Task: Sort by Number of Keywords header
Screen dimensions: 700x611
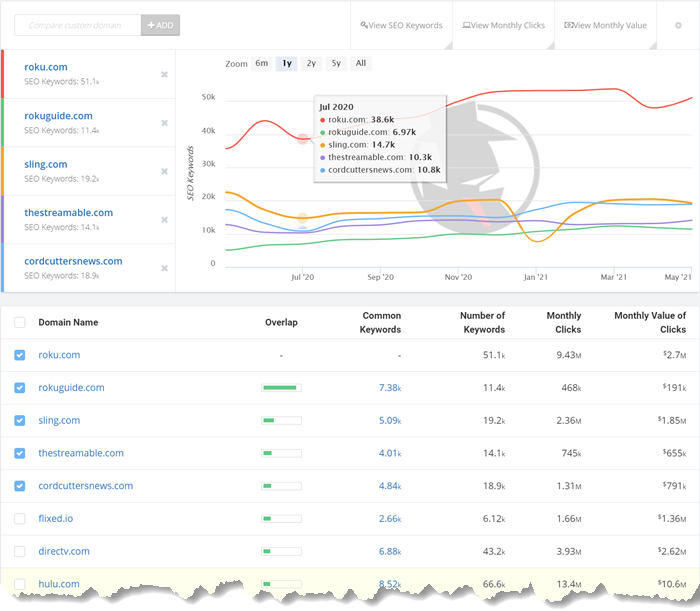Action: coord(483,322)
